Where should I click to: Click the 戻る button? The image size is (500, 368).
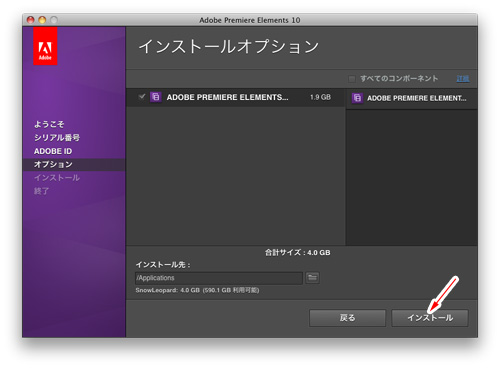point(347,318)
